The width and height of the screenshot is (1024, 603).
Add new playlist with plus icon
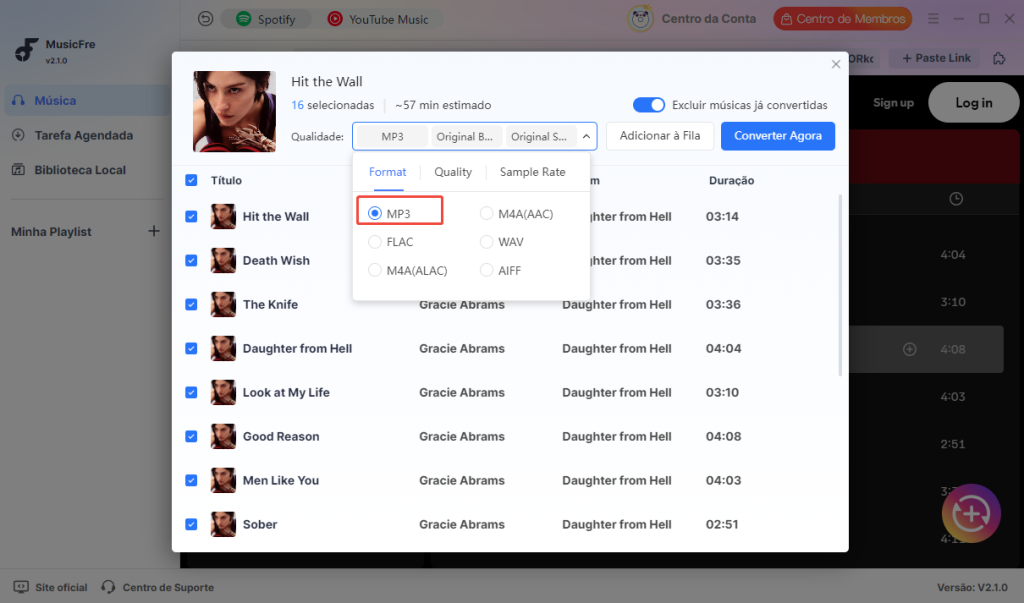pos(153,231)
